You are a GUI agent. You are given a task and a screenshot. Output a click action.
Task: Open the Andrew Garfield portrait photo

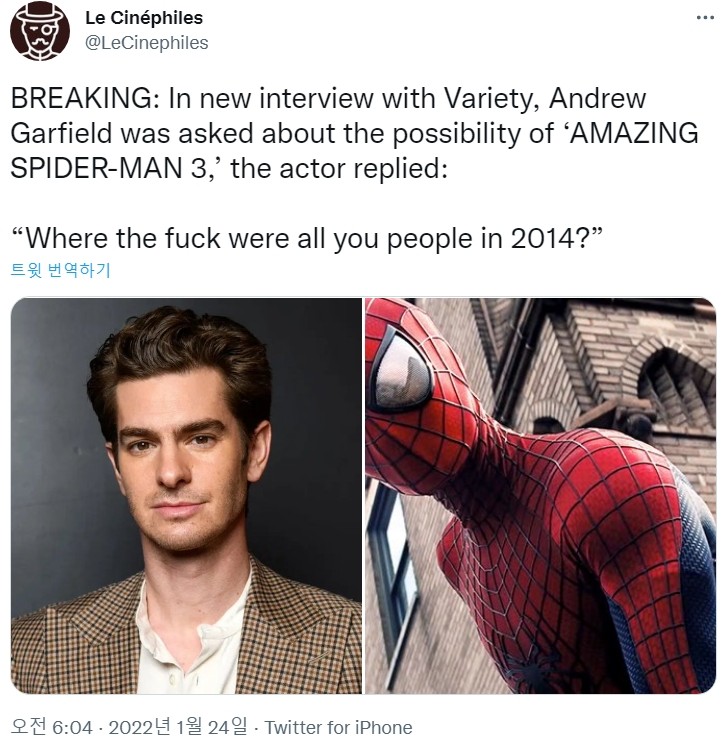click(186, 496)
